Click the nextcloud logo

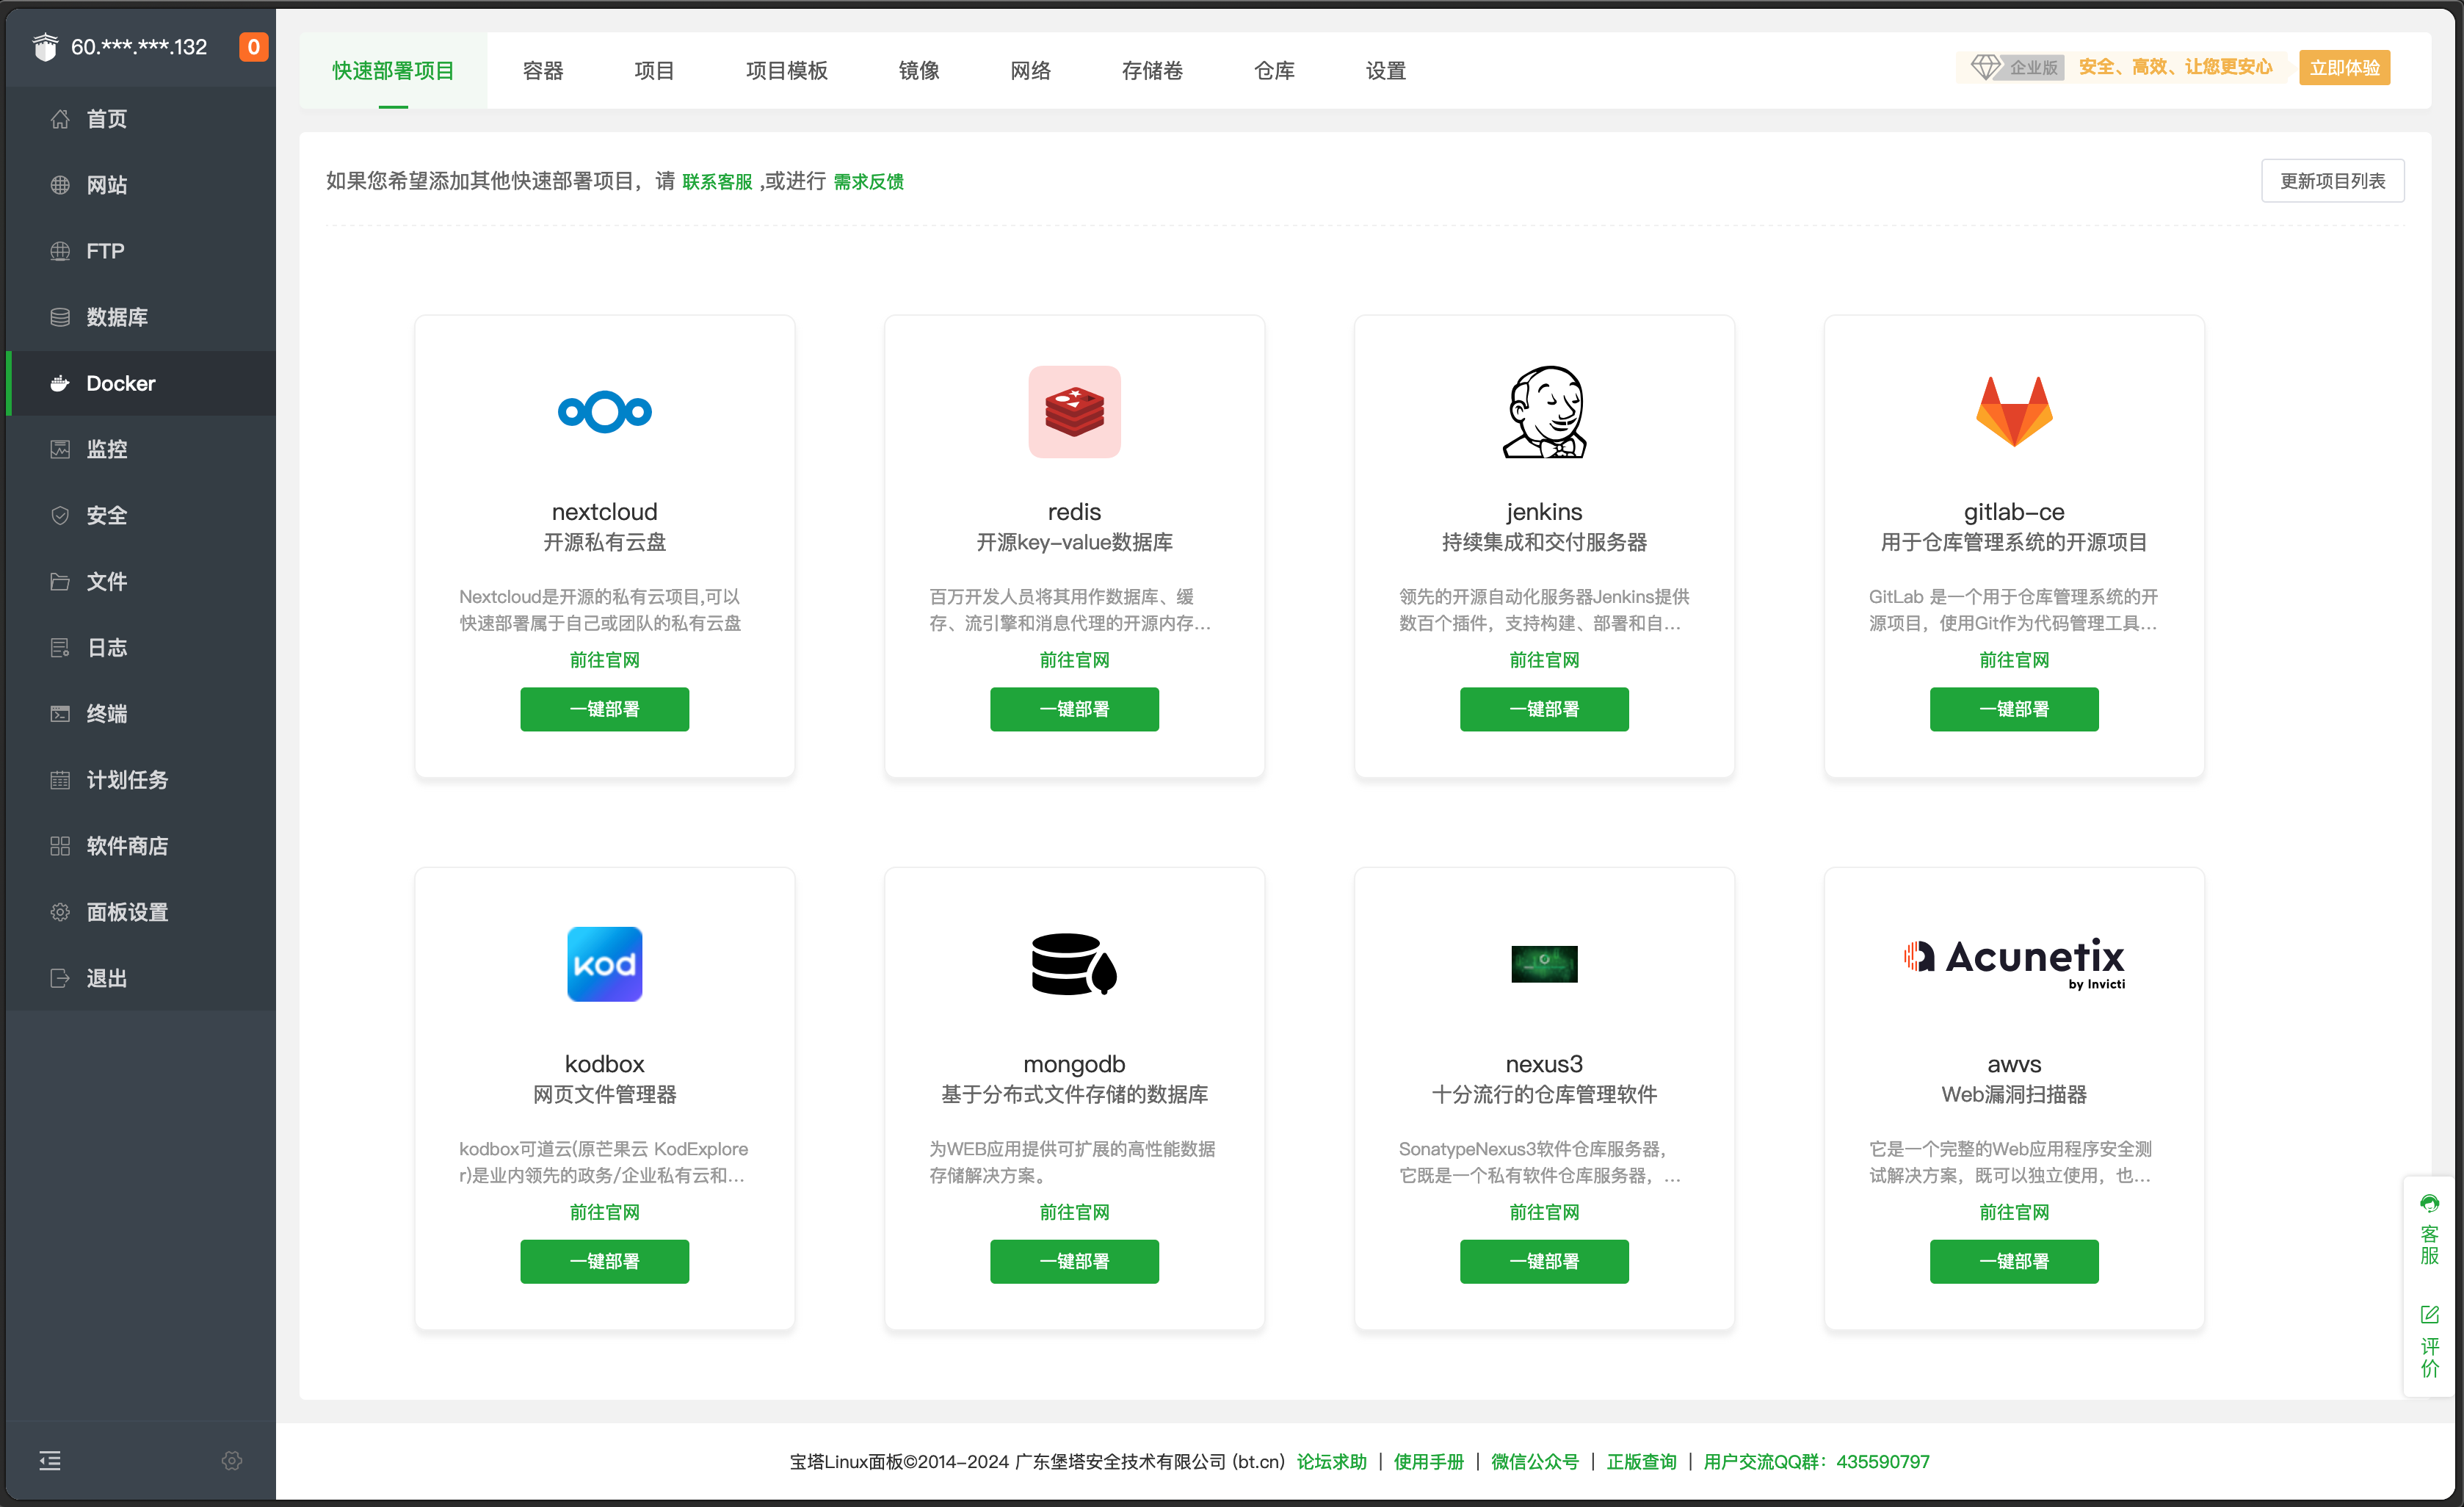605,411
